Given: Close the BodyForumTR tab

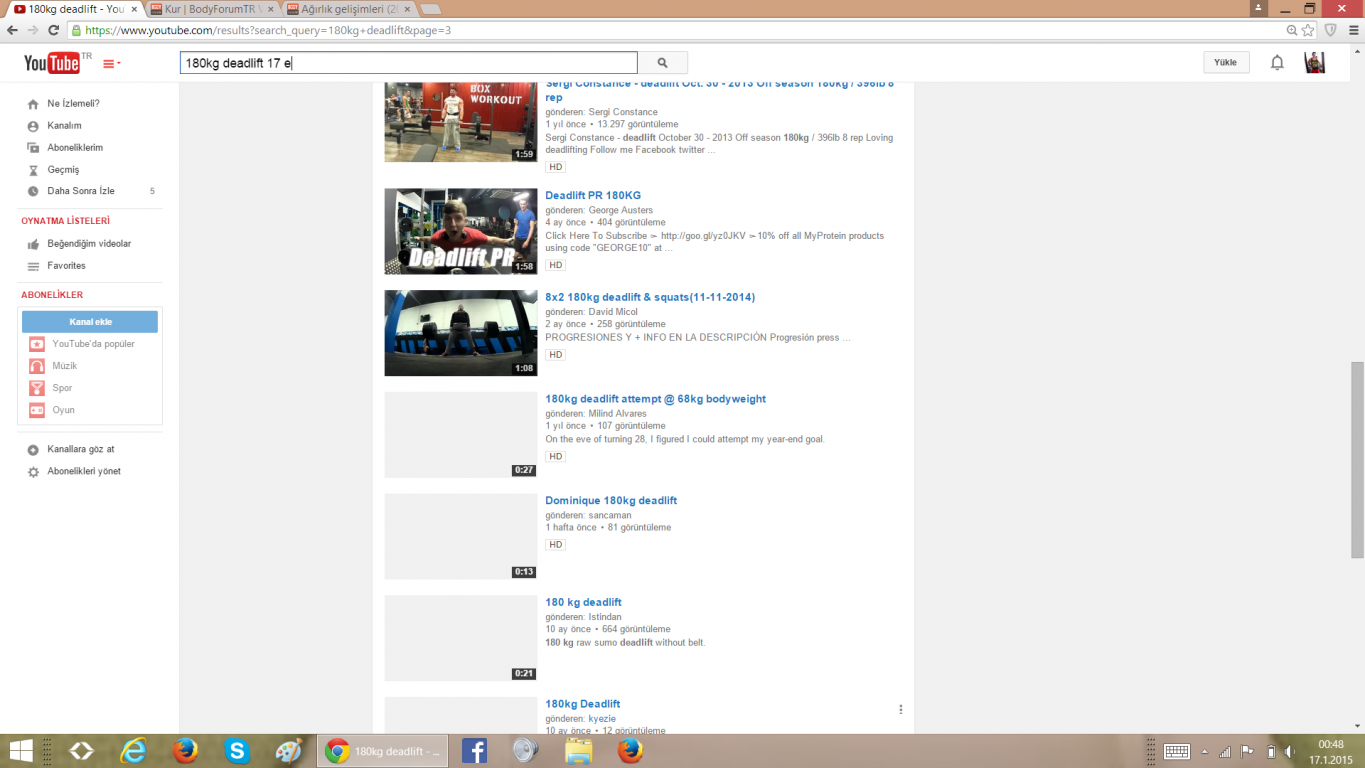Looking at the screenshot, I should pos(269,9).
